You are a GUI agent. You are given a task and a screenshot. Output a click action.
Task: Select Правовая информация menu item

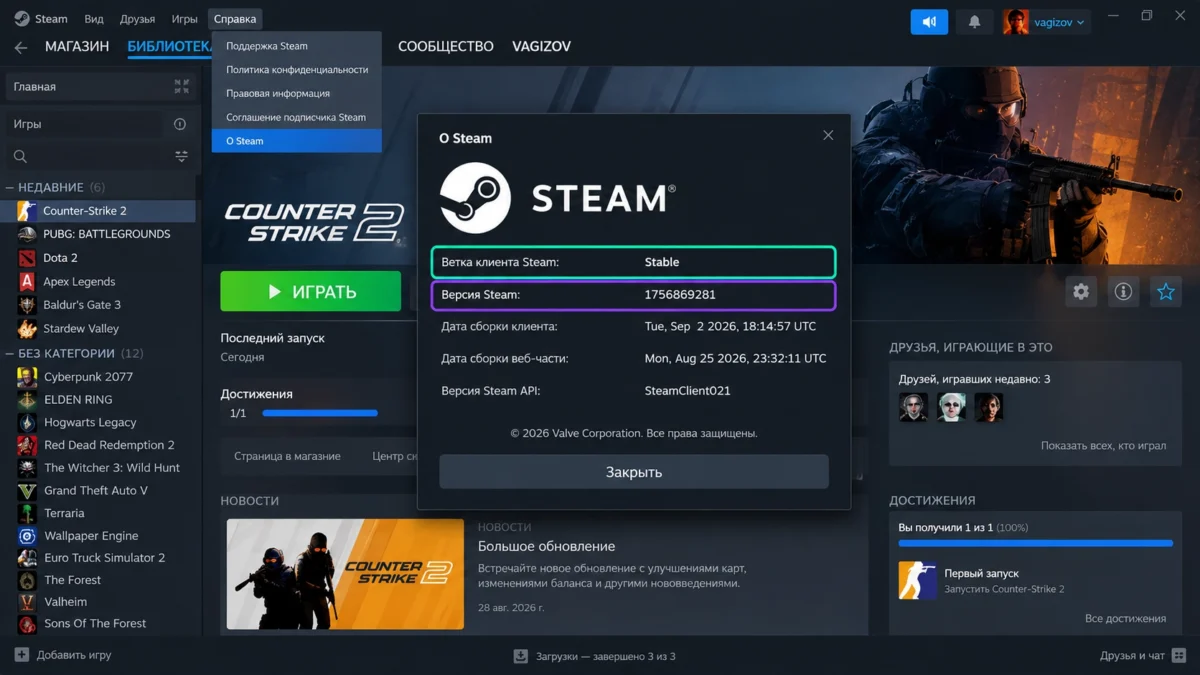pos(296,93)
